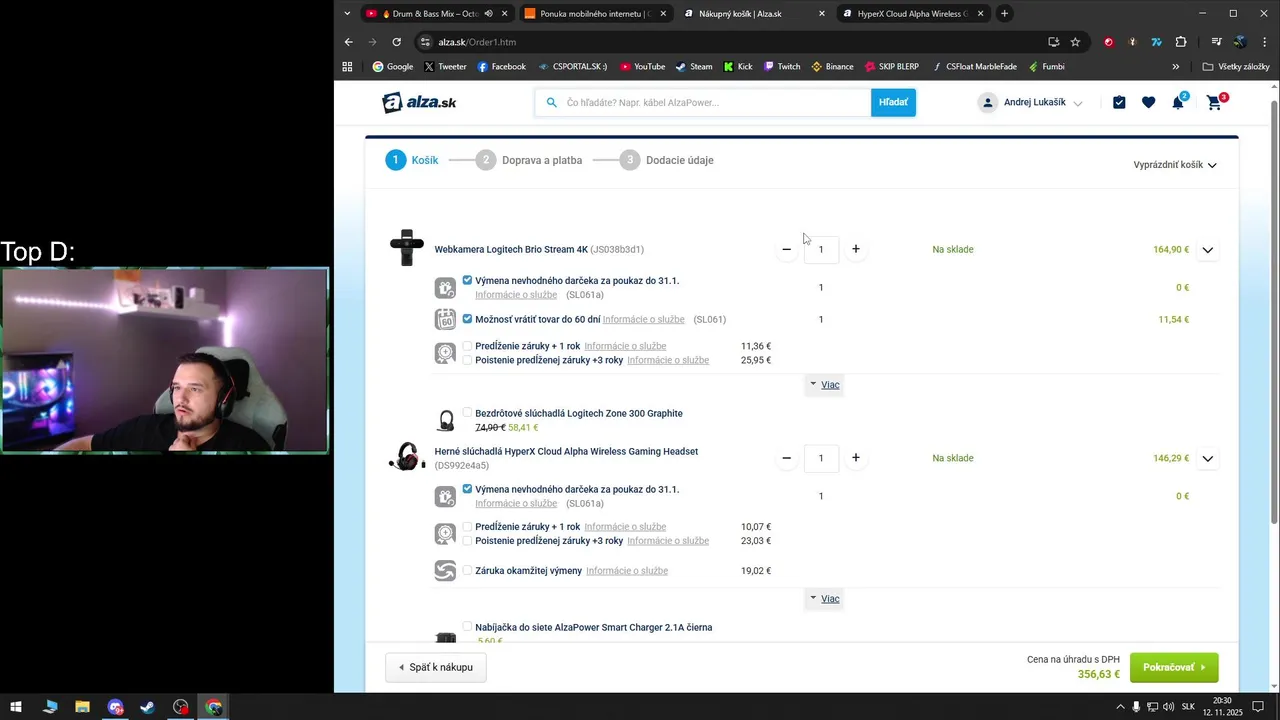The height and width of the screenshot is (720, 1280).
Task: Uncheck 60-day return option 'Možnosť vrátiť tovar do 60 dní'
Action: tap(467, 319)
